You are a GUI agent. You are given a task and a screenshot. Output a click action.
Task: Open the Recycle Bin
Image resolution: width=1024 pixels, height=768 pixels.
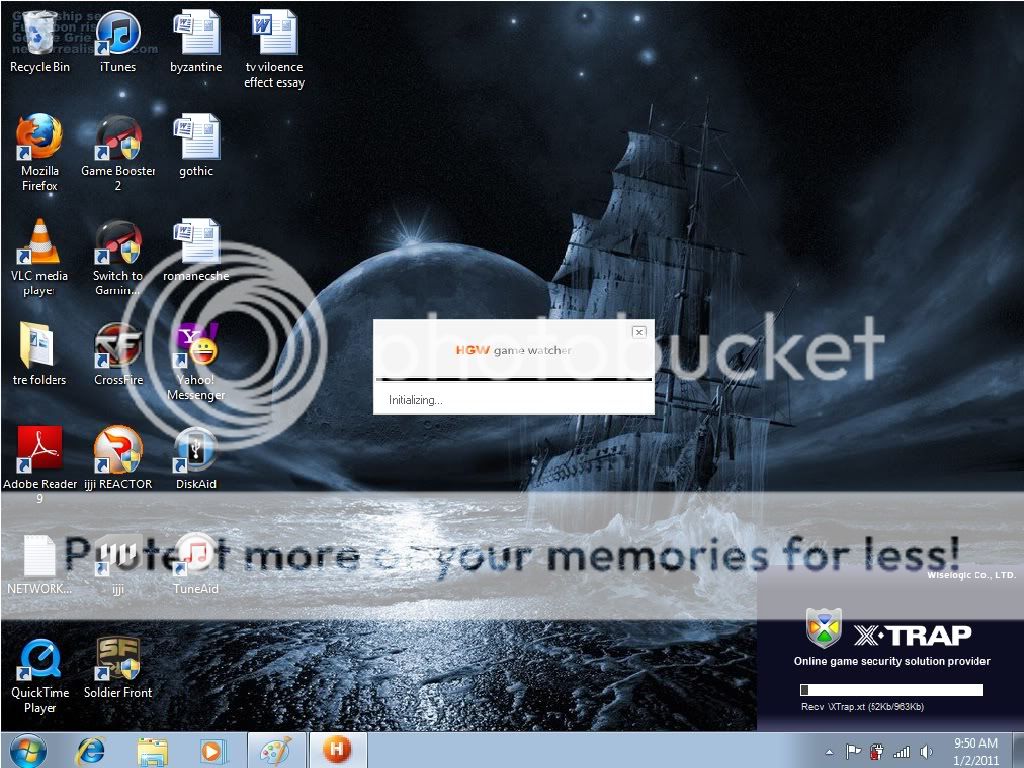click(39, 35)
